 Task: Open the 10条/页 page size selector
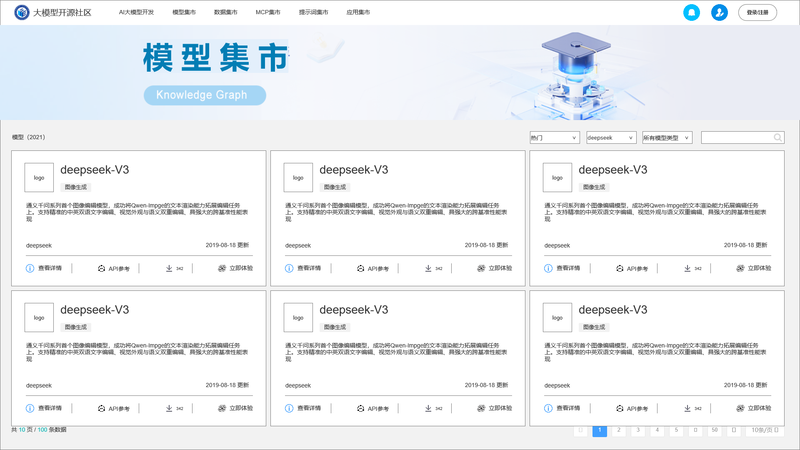(x=767, y=430)
